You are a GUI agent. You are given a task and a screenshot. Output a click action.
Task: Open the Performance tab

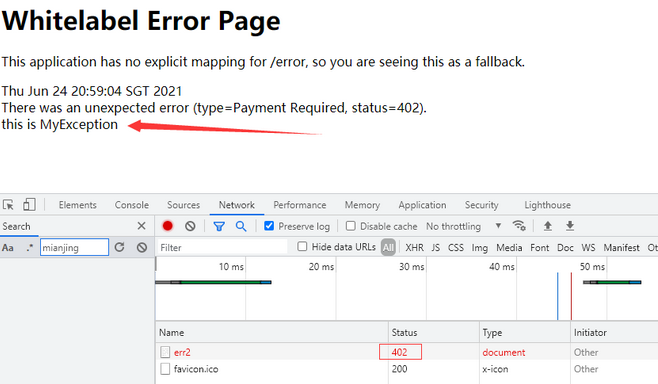[x=300, y=205]
